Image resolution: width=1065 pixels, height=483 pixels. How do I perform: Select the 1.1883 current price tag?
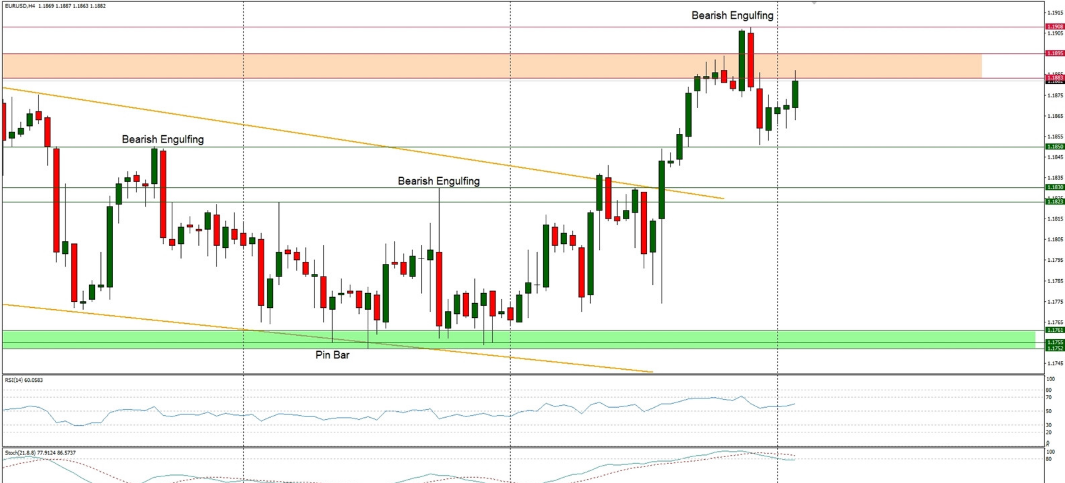pos(1053,78)
